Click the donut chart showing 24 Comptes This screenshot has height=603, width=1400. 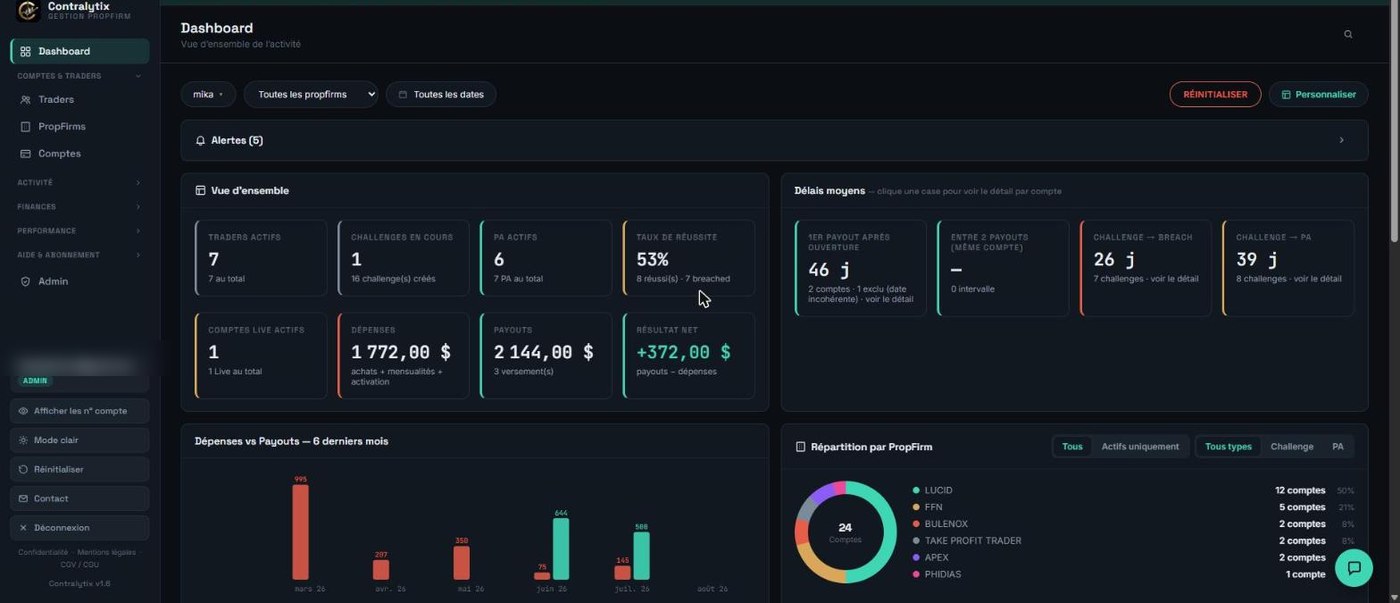(845, 532)
